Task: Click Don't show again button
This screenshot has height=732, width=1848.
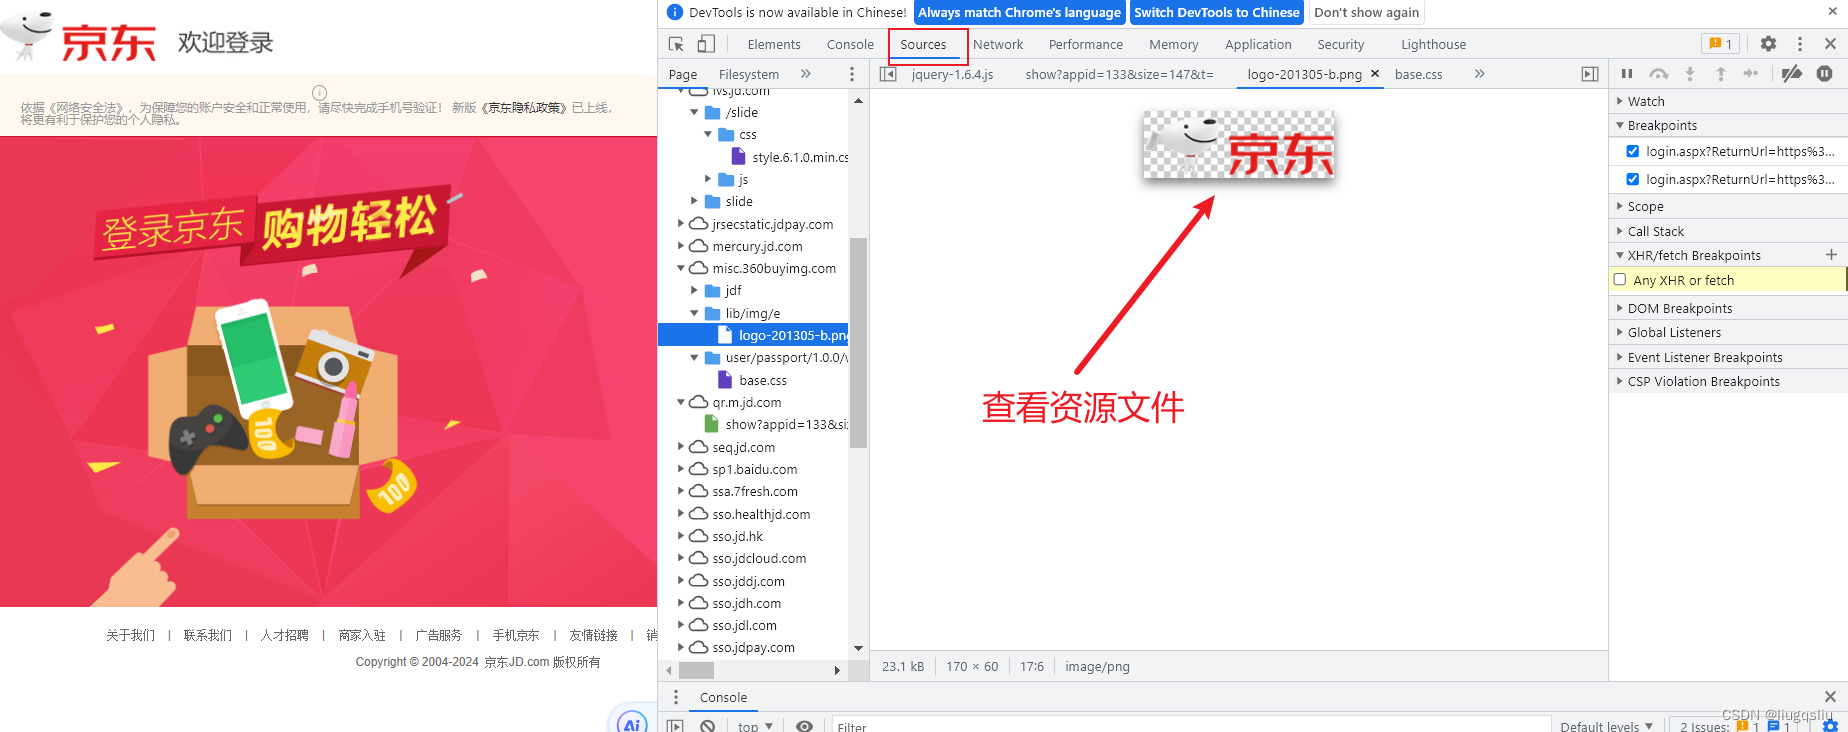Action: click(x=1366, y=12)
